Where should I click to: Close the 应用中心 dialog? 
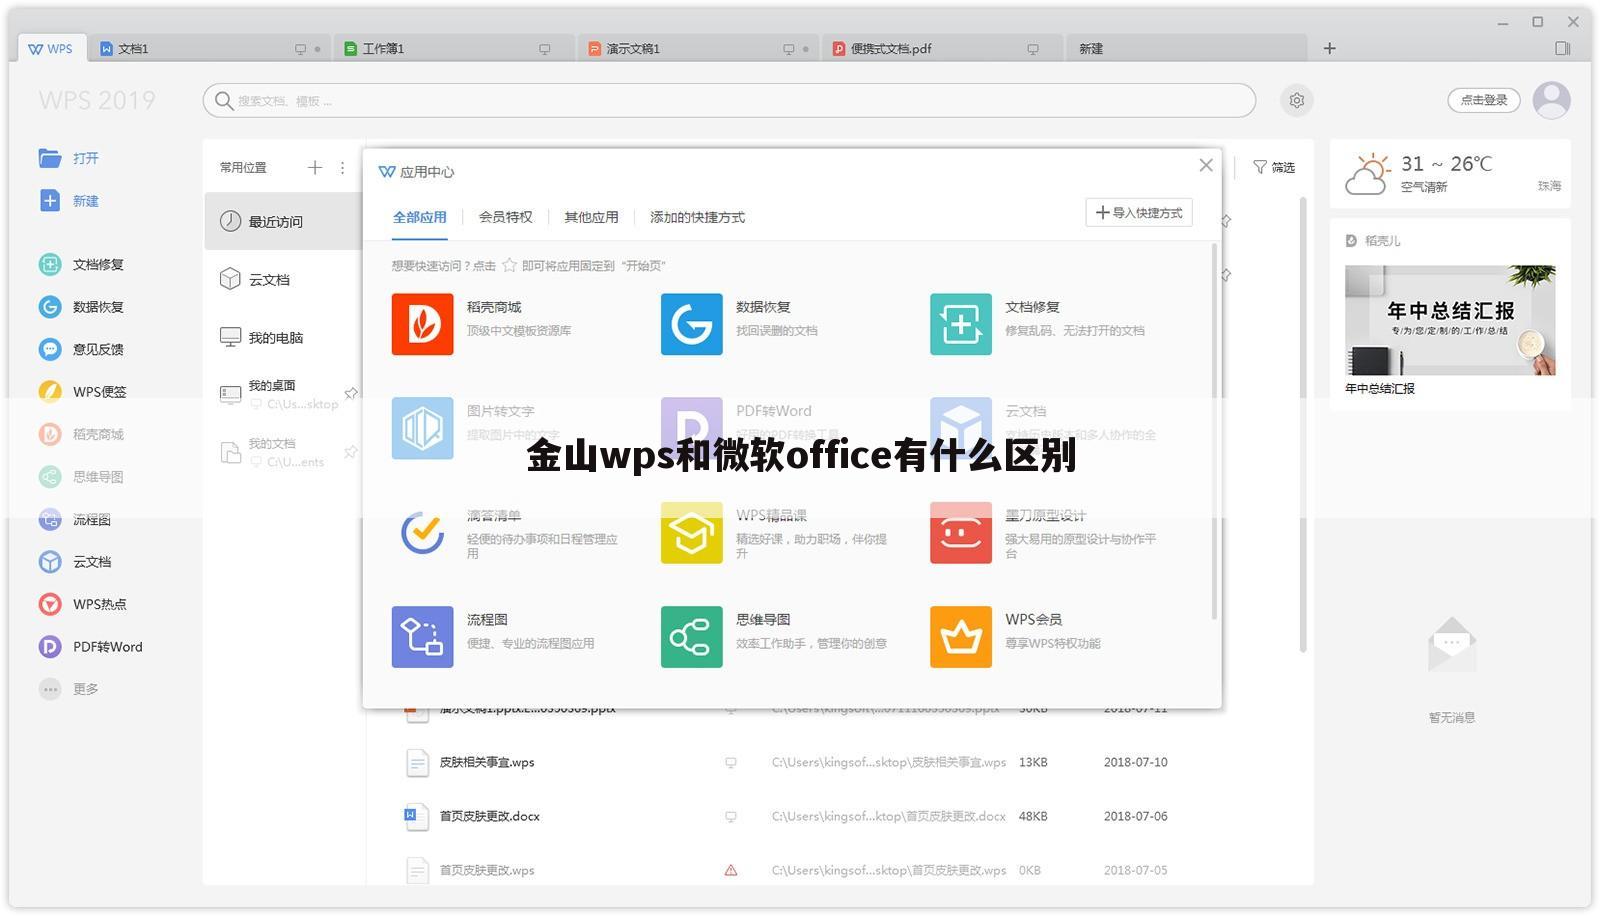point(1206,165)
